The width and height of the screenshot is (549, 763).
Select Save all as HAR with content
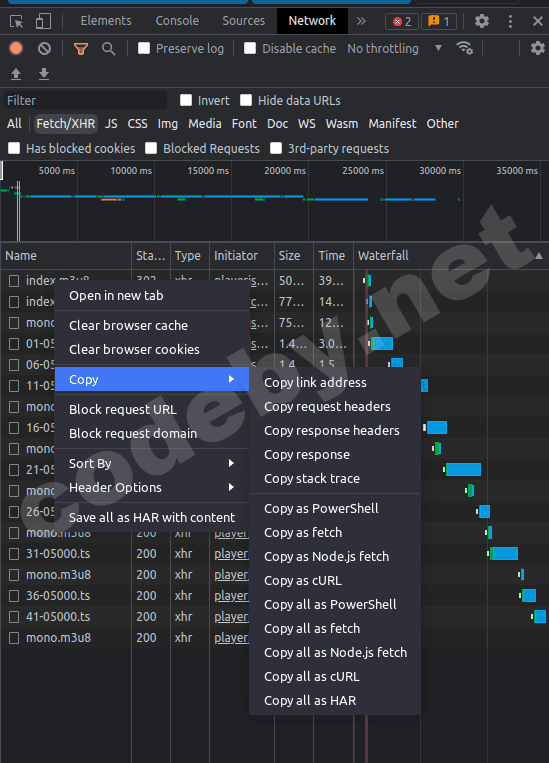click(x=152, y=517)
